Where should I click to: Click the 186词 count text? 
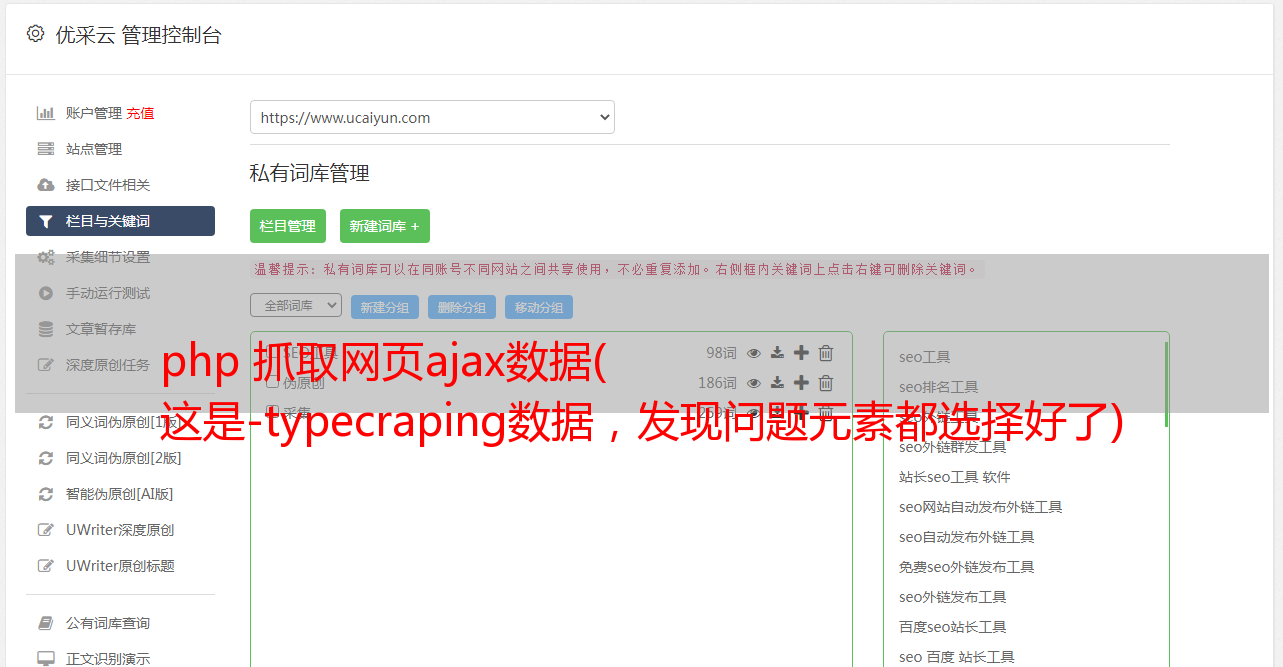(x=717, y=383)
